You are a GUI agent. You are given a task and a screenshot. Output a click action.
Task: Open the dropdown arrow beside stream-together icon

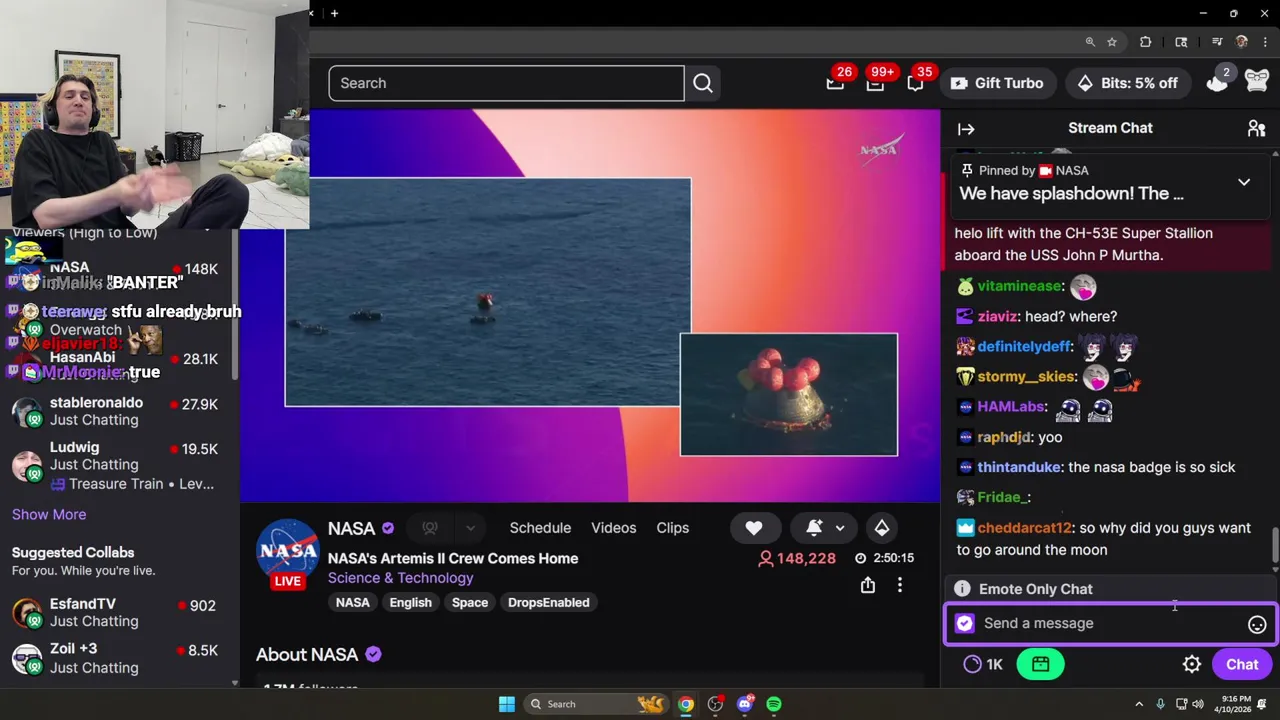tap(470, 528)
